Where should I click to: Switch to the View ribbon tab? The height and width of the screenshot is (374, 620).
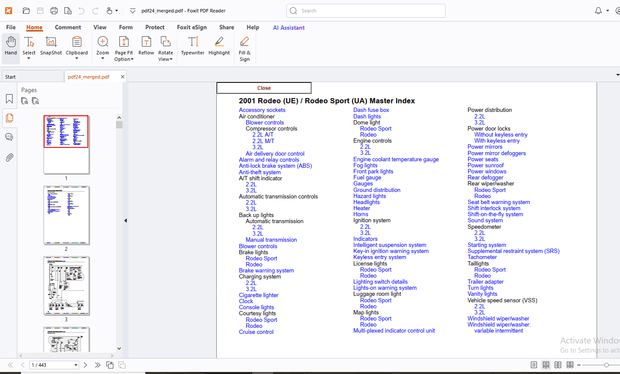point(100,27)
